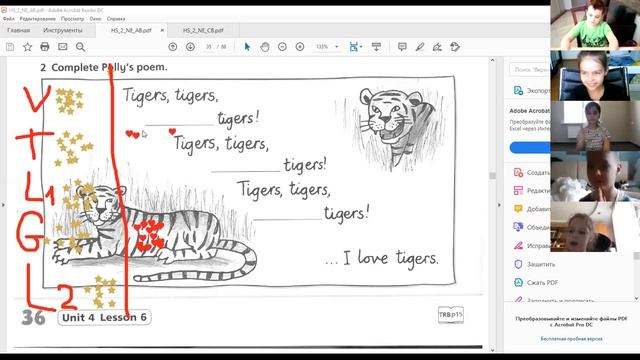Click the document vertical scrollbar thumb

click(492, 176)
